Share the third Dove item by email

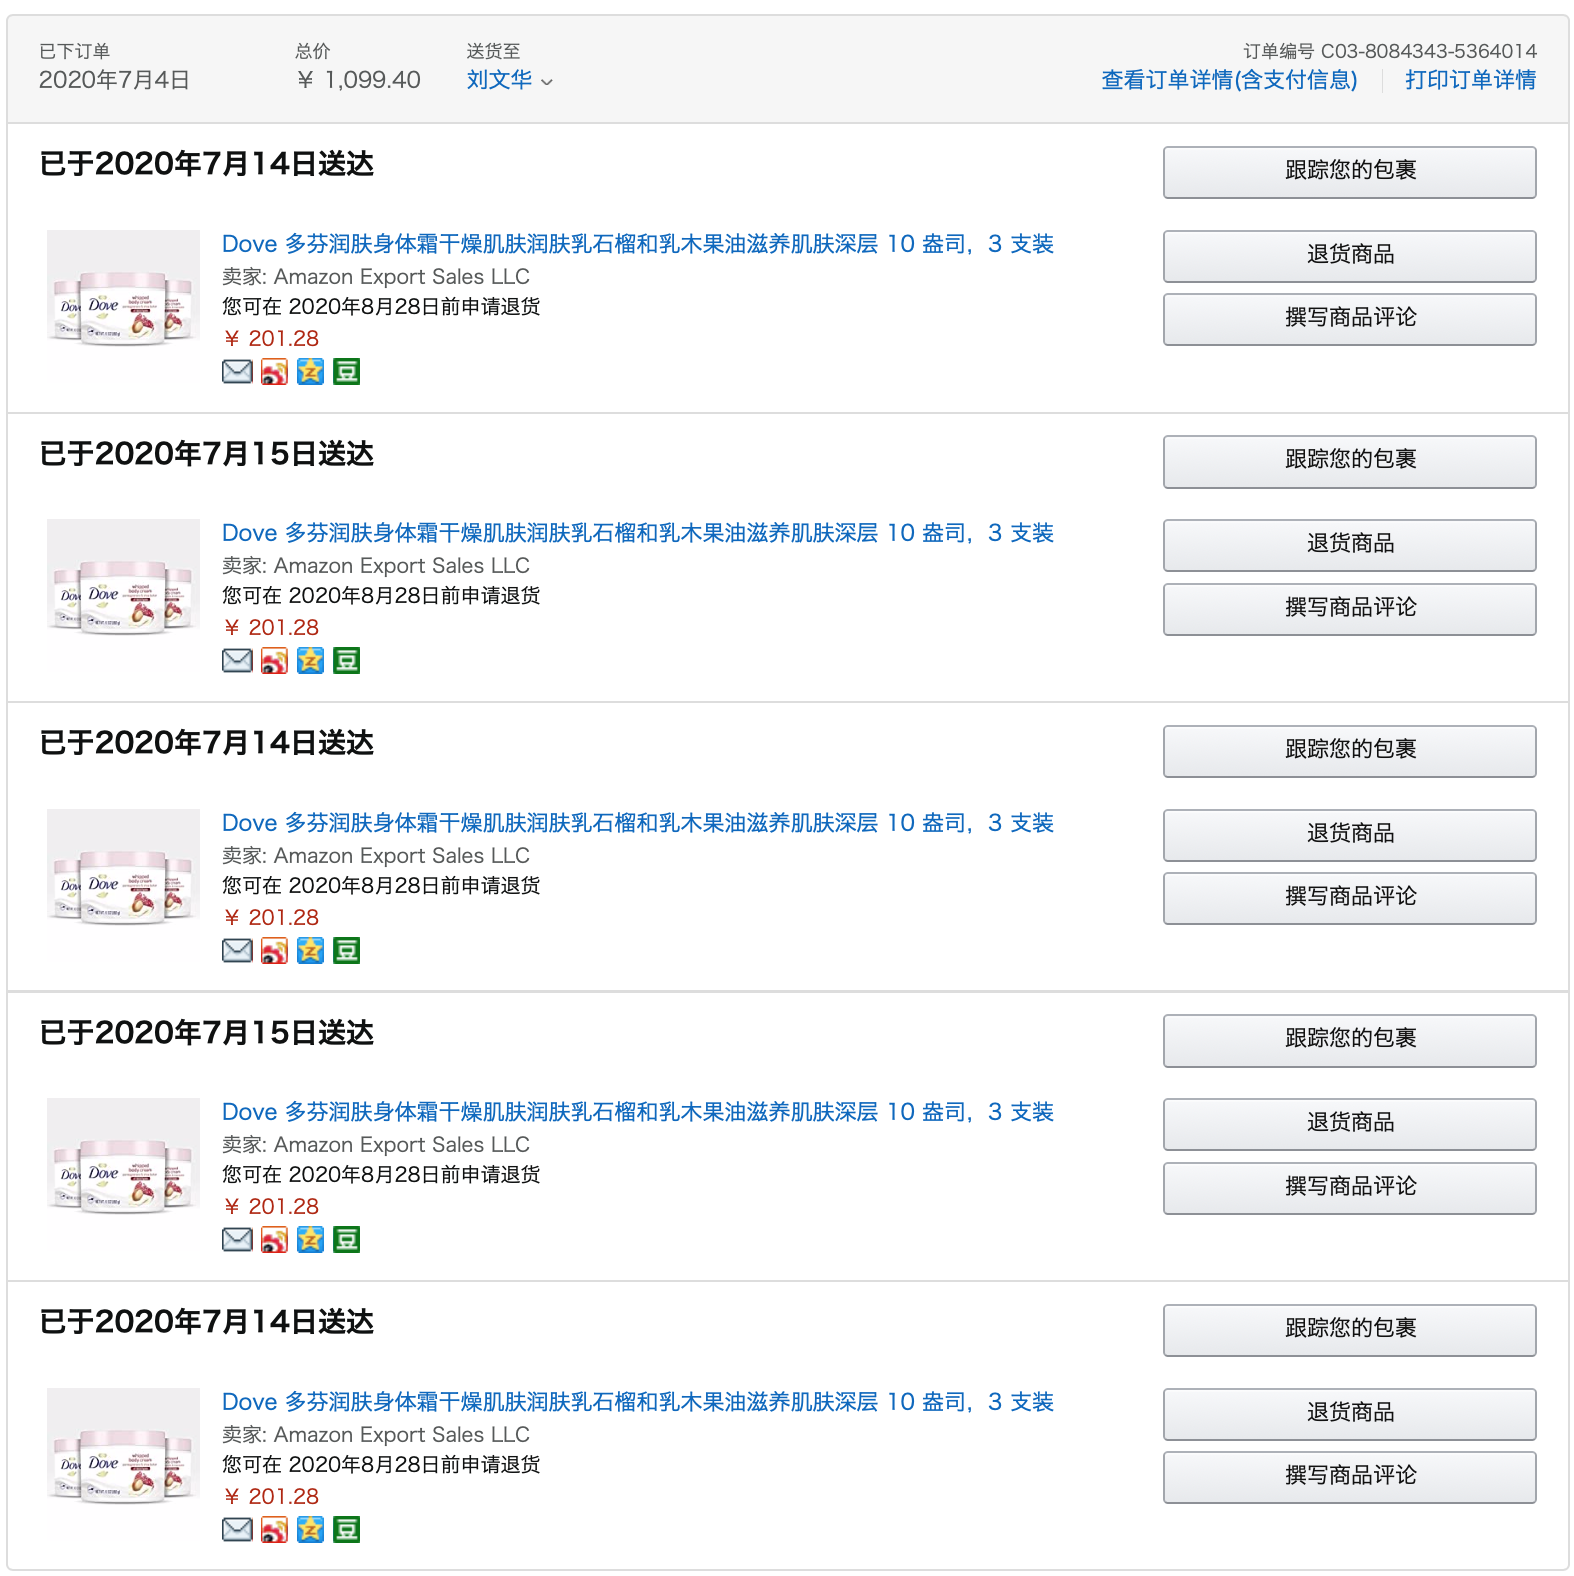(237, 951)
